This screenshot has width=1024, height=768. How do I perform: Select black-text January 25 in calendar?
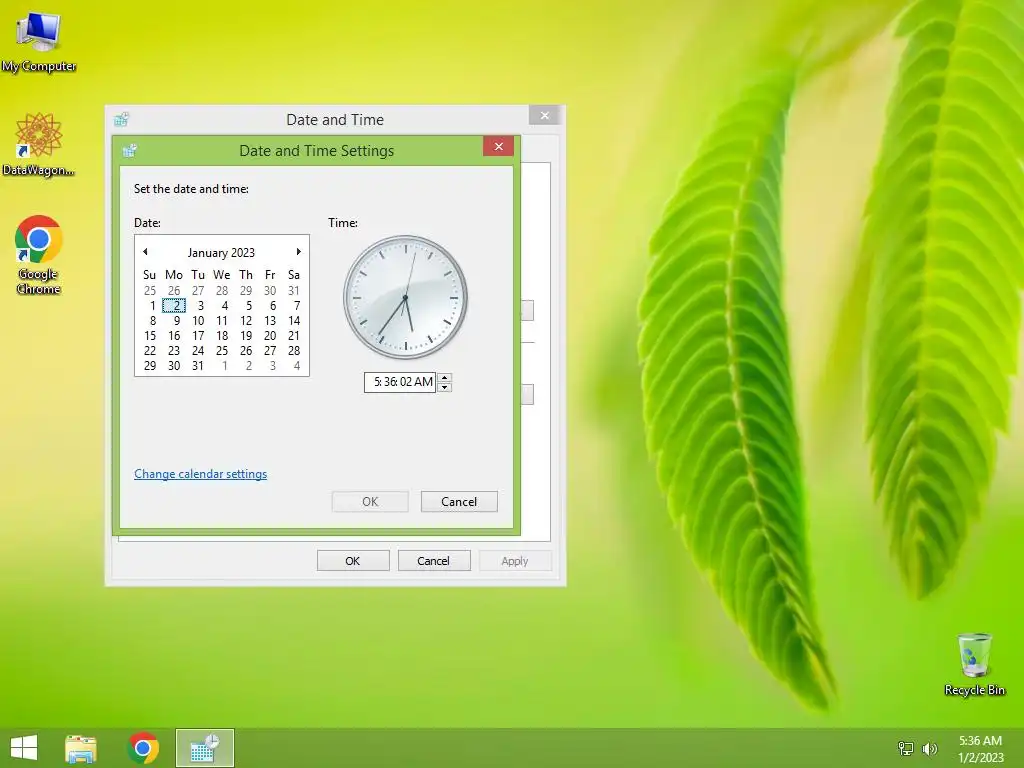pos(222,351)
